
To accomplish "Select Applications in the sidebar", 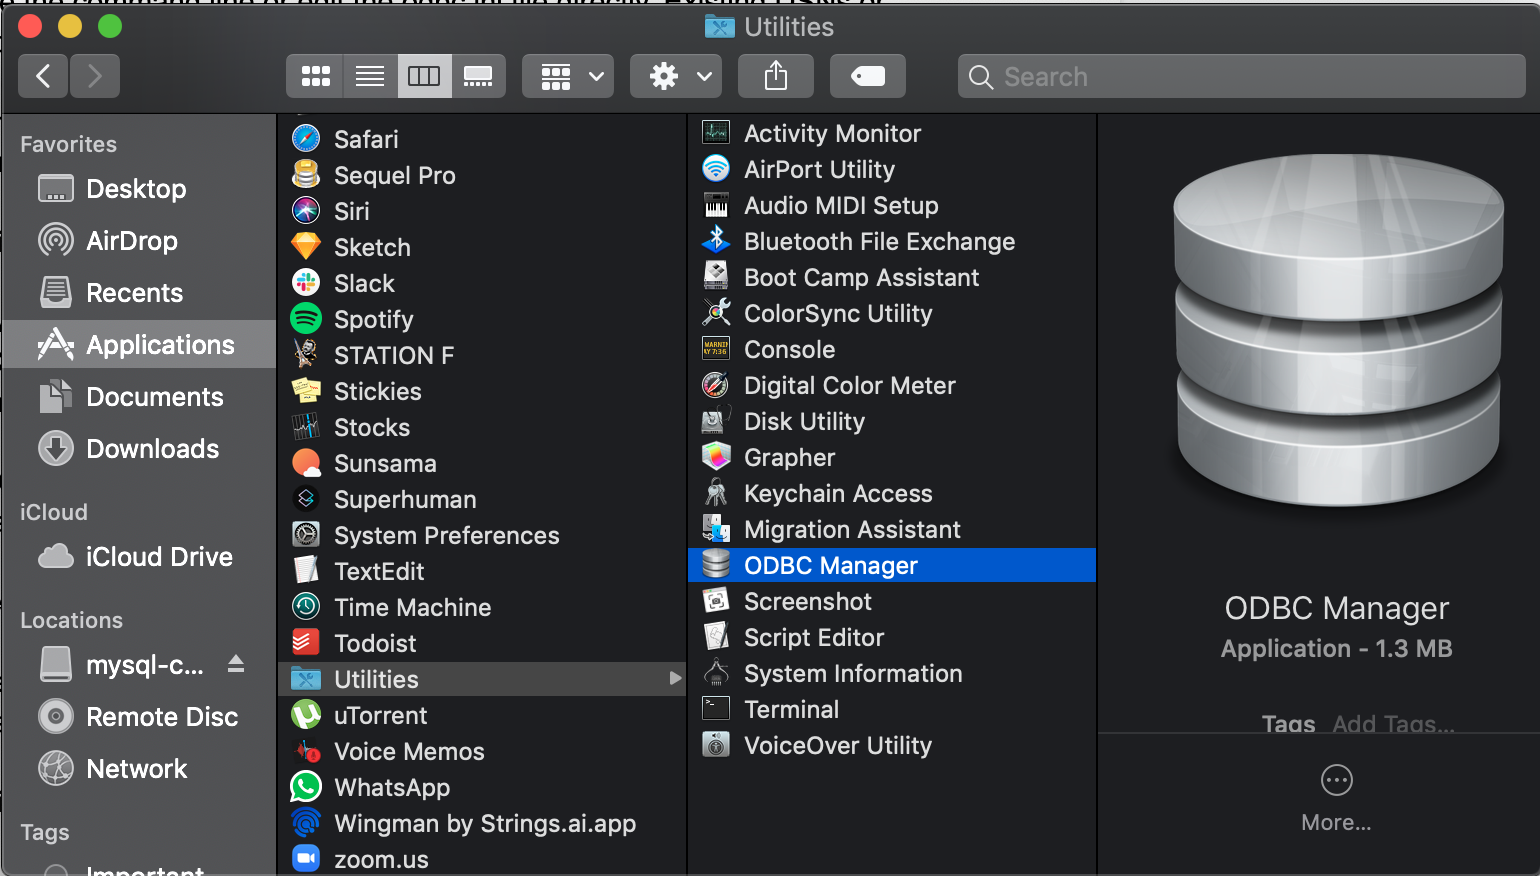I will 139,344.
